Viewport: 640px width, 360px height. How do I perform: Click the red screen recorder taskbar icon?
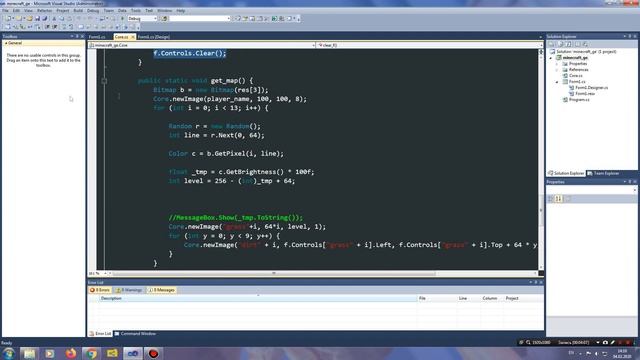(153, 353)
